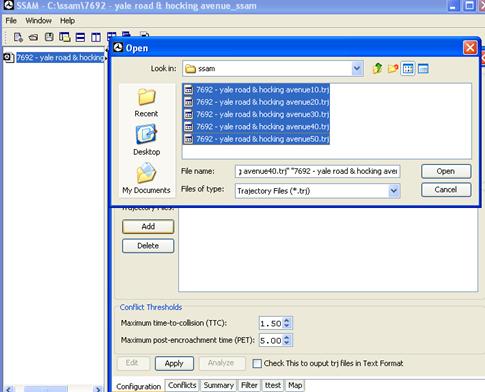
Task: Click the left panel scrollbar right arrow
Action: click(x=98, y=389)
